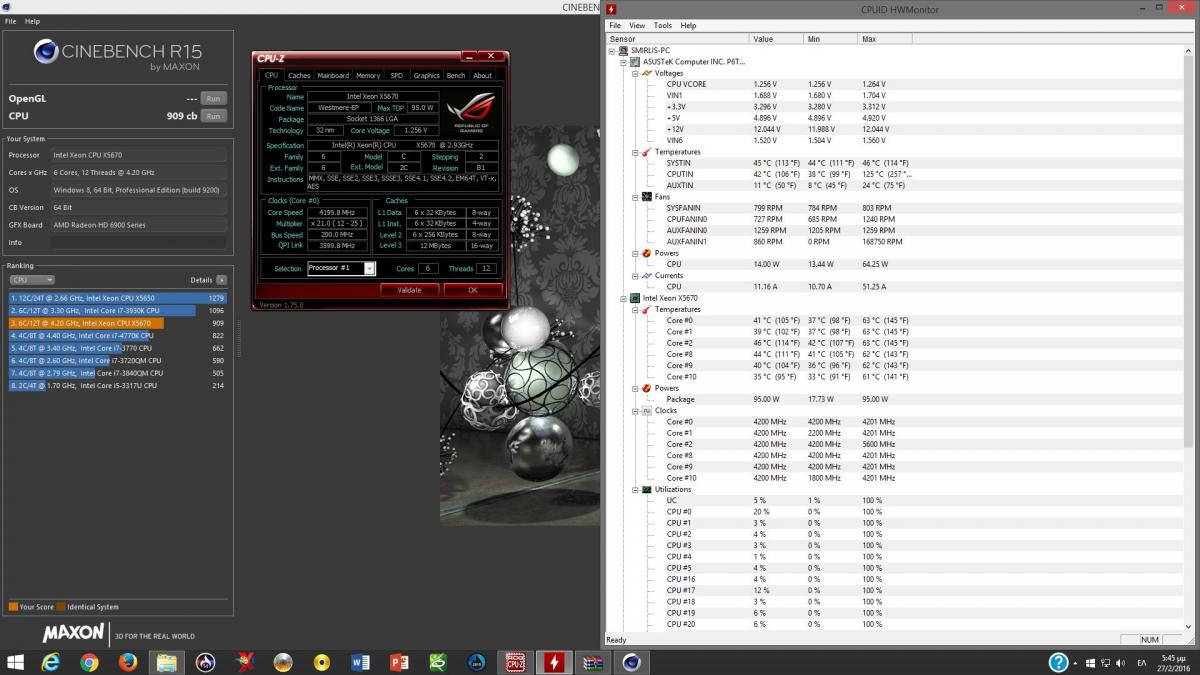The image size is (1200, 675).
Task: Open the Cinebench Help menu
Action: [x=33, y=21]
